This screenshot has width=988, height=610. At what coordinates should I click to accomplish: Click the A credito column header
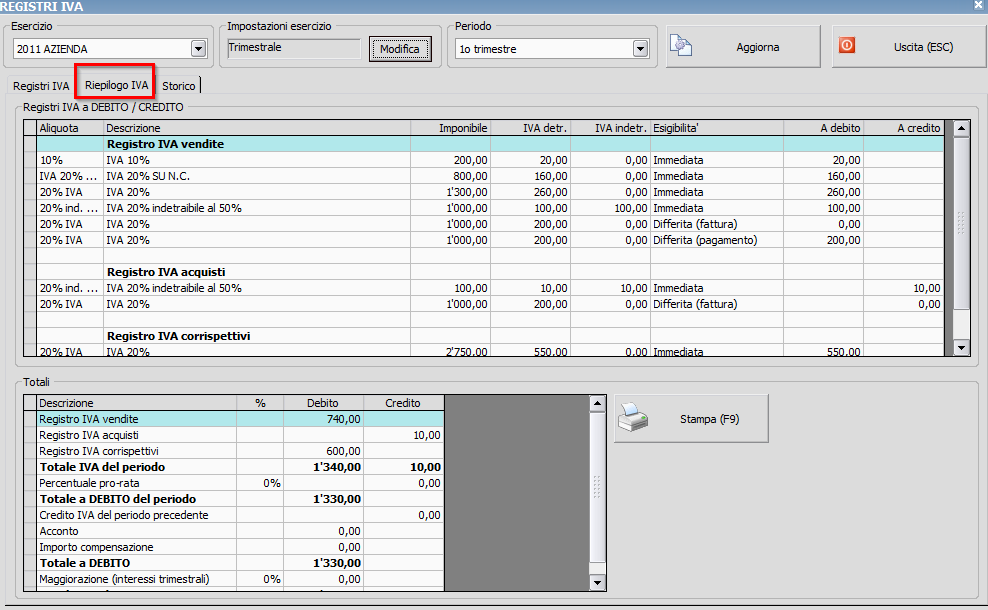[x=904, y=128]
